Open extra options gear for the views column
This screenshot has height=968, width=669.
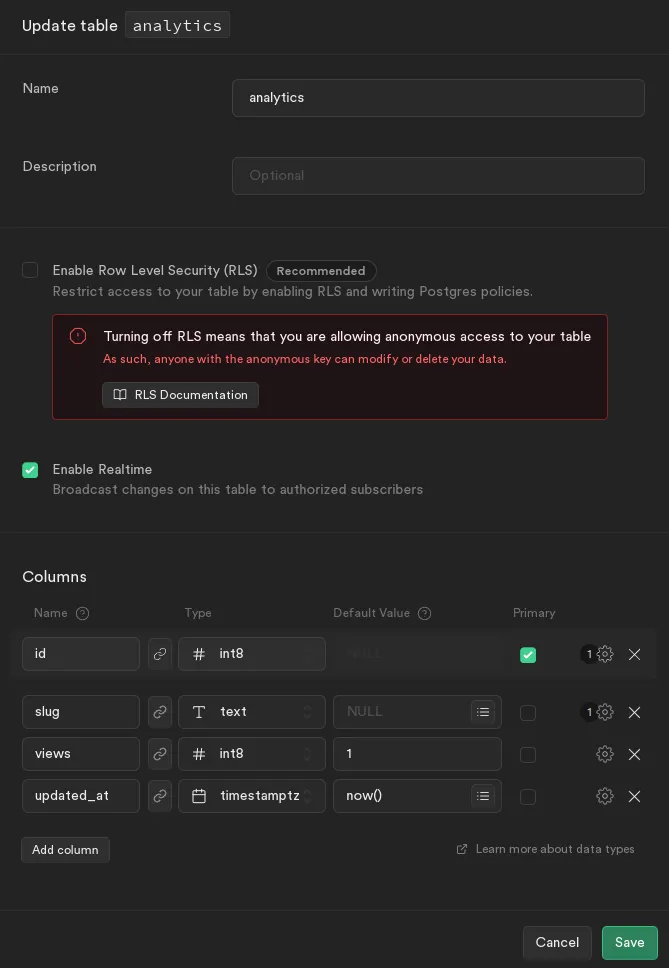coord(605,754)
